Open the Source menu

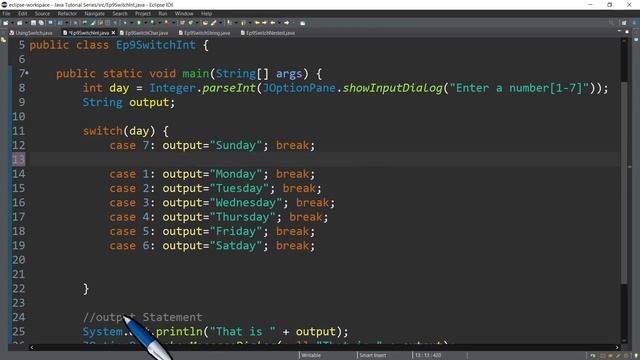pos(42,13)
